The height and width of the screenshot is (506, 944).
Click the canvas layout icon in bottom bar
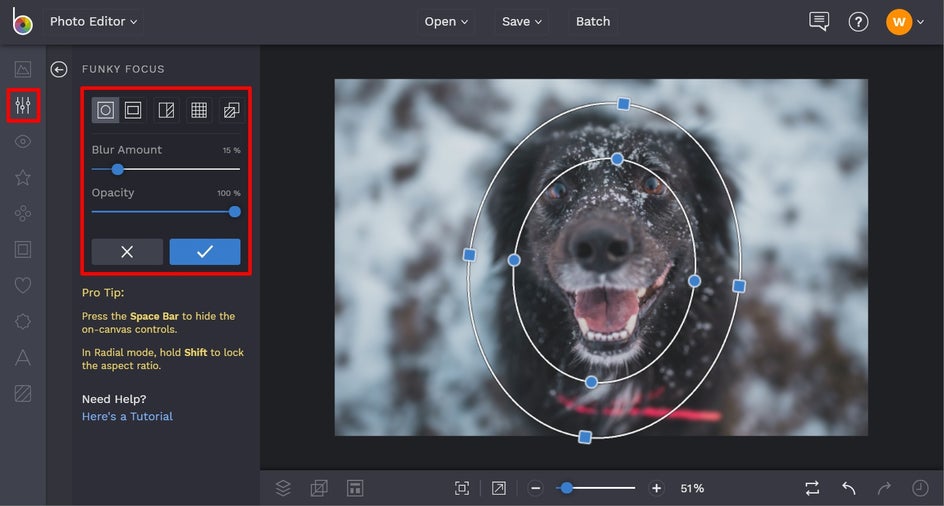click(x=355, y=488)
